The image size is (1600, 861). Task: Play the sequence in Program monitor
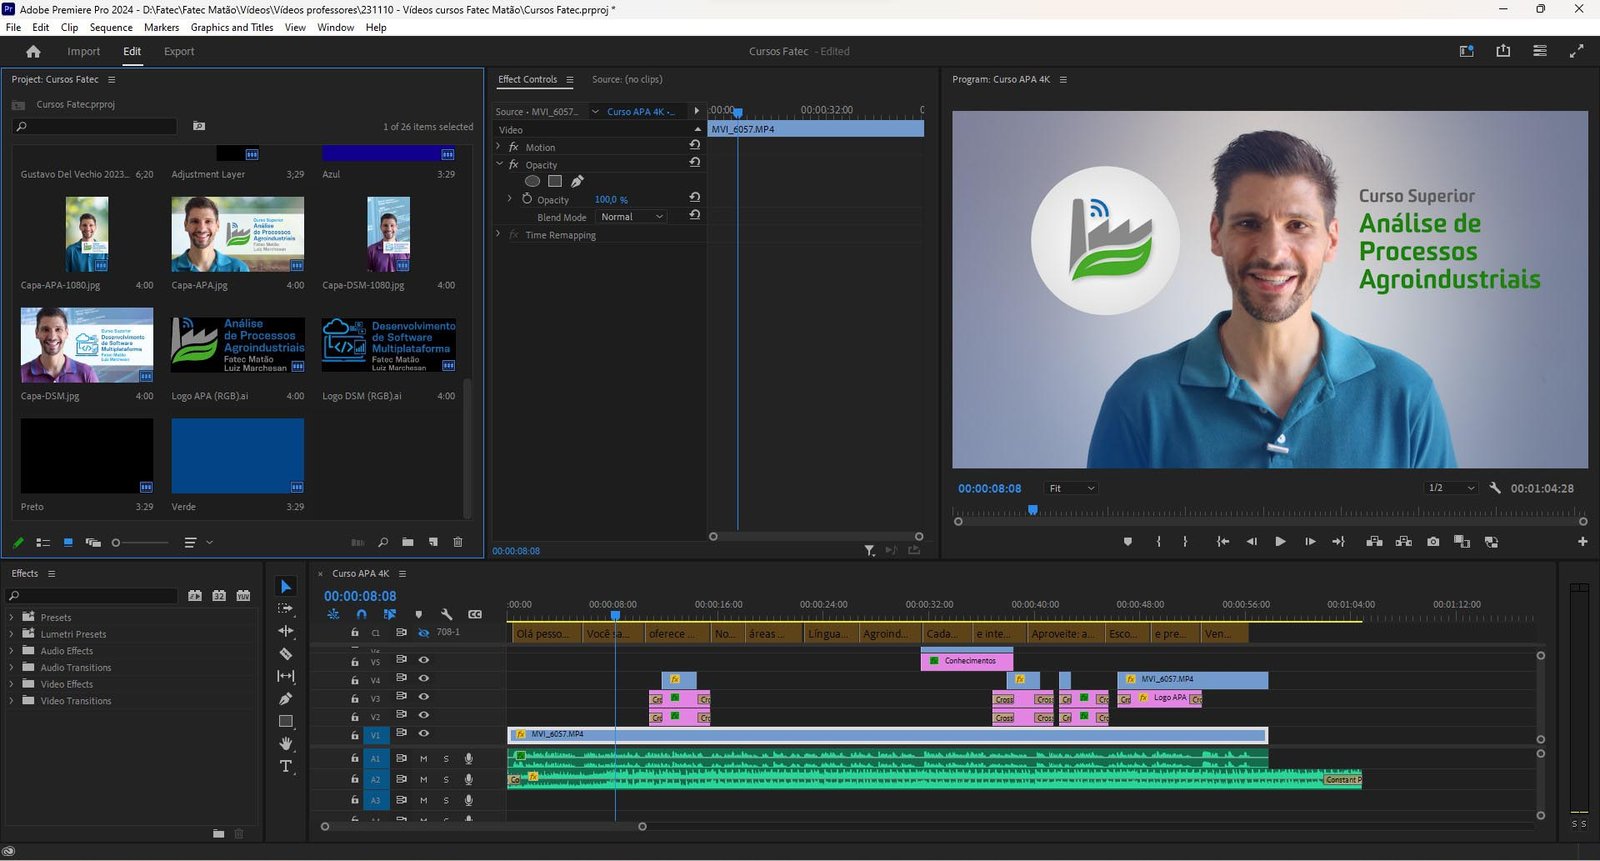(1280, 542)
